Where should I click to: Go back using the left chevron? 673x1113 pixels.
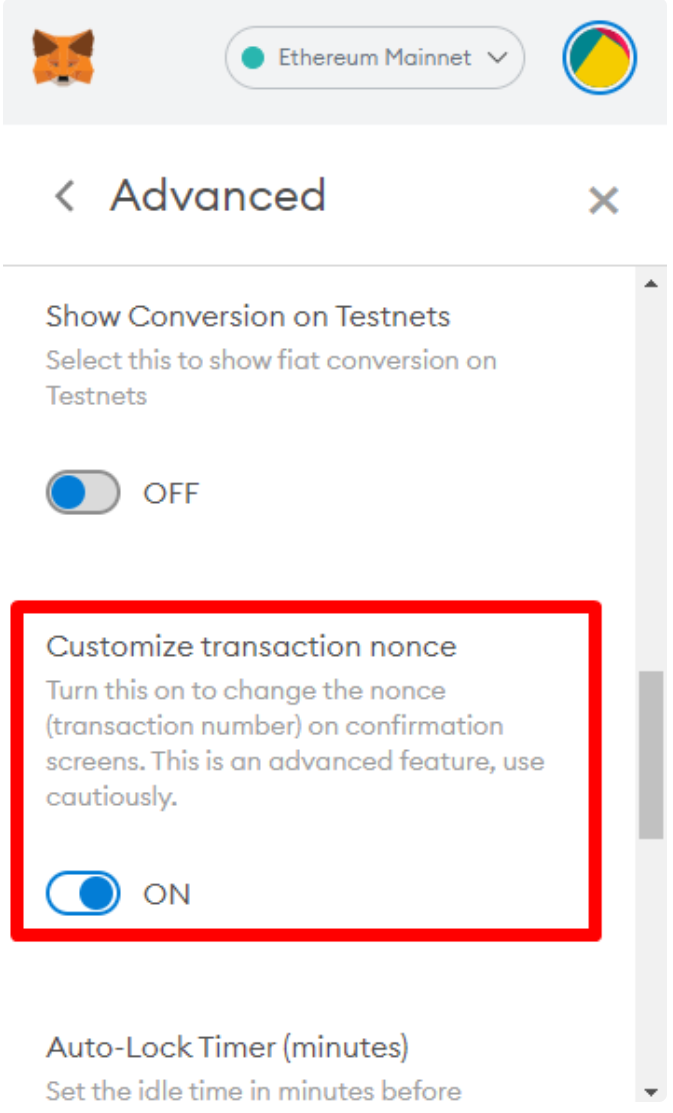click(65, 196)
